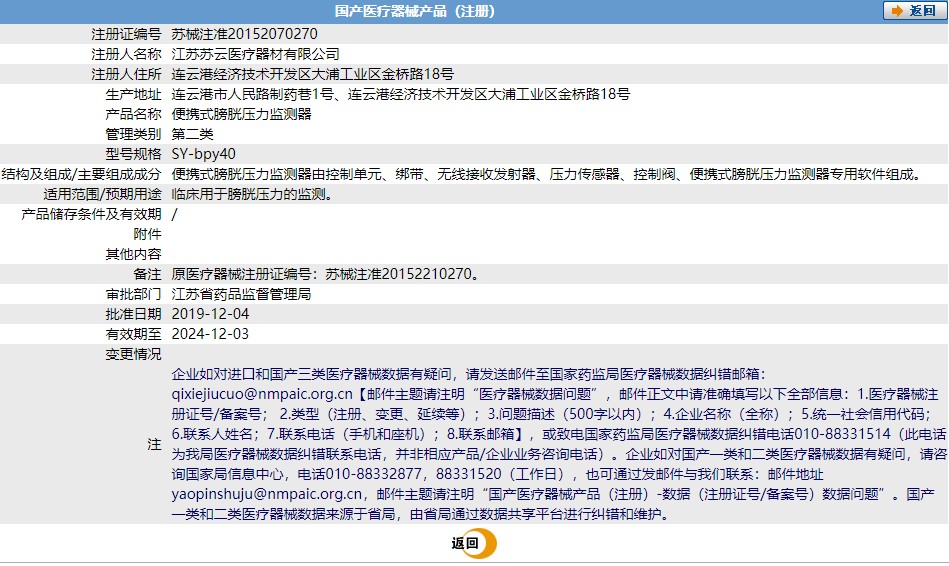Click the 产品储存条件及有效期 label
949x566 pixels.
click(91, 214)
